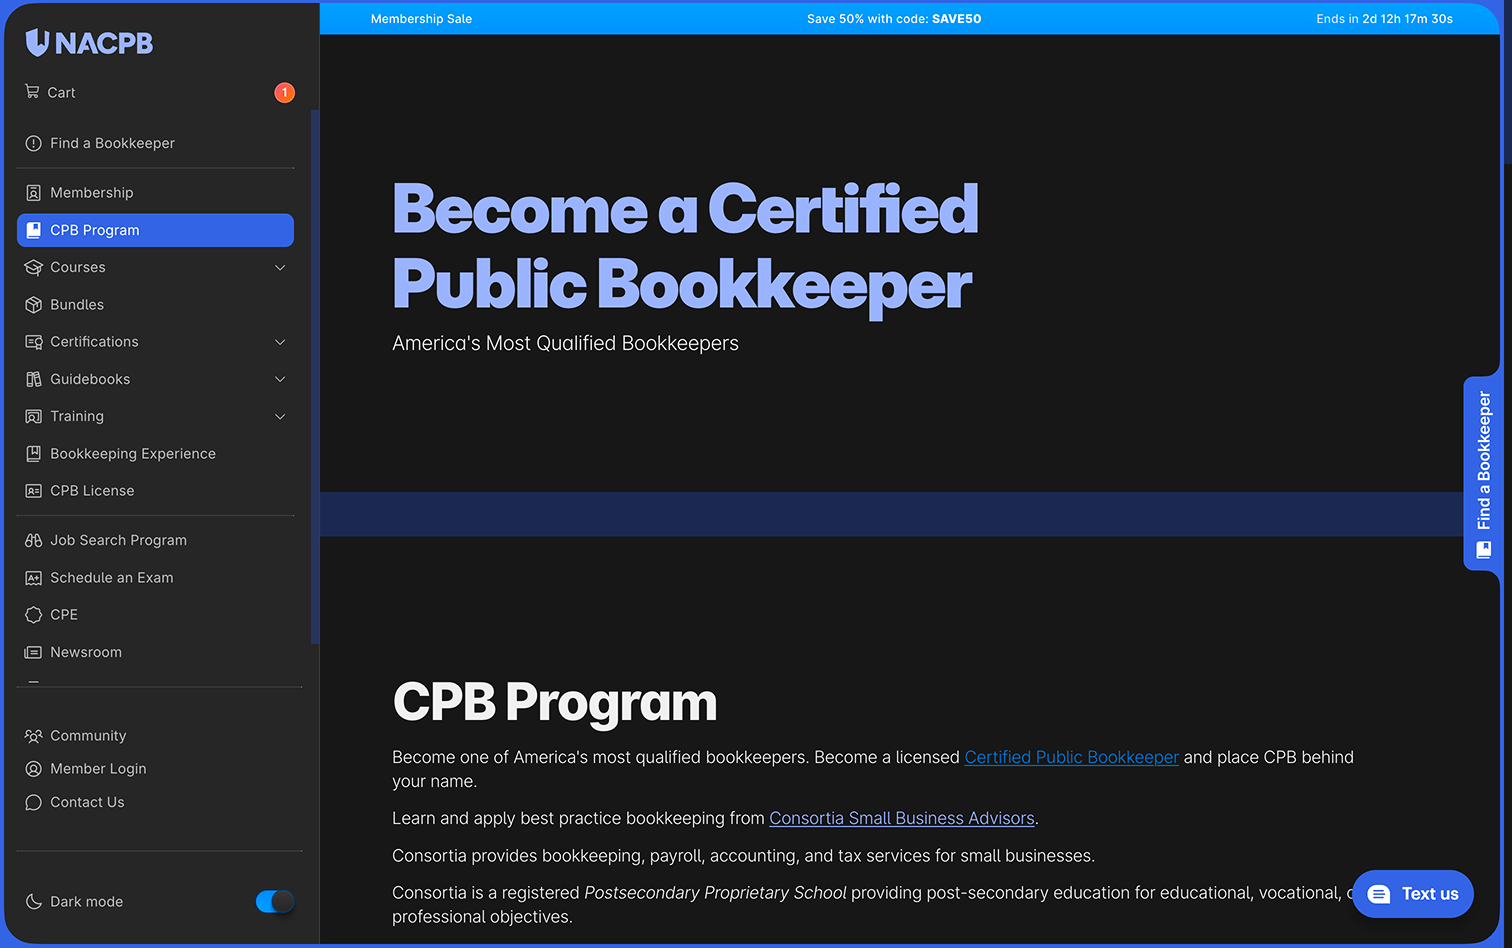The image size is (1512, 948).
Task: Click the Member Login link
Action: pyautogui.click(x=98, y=769)
